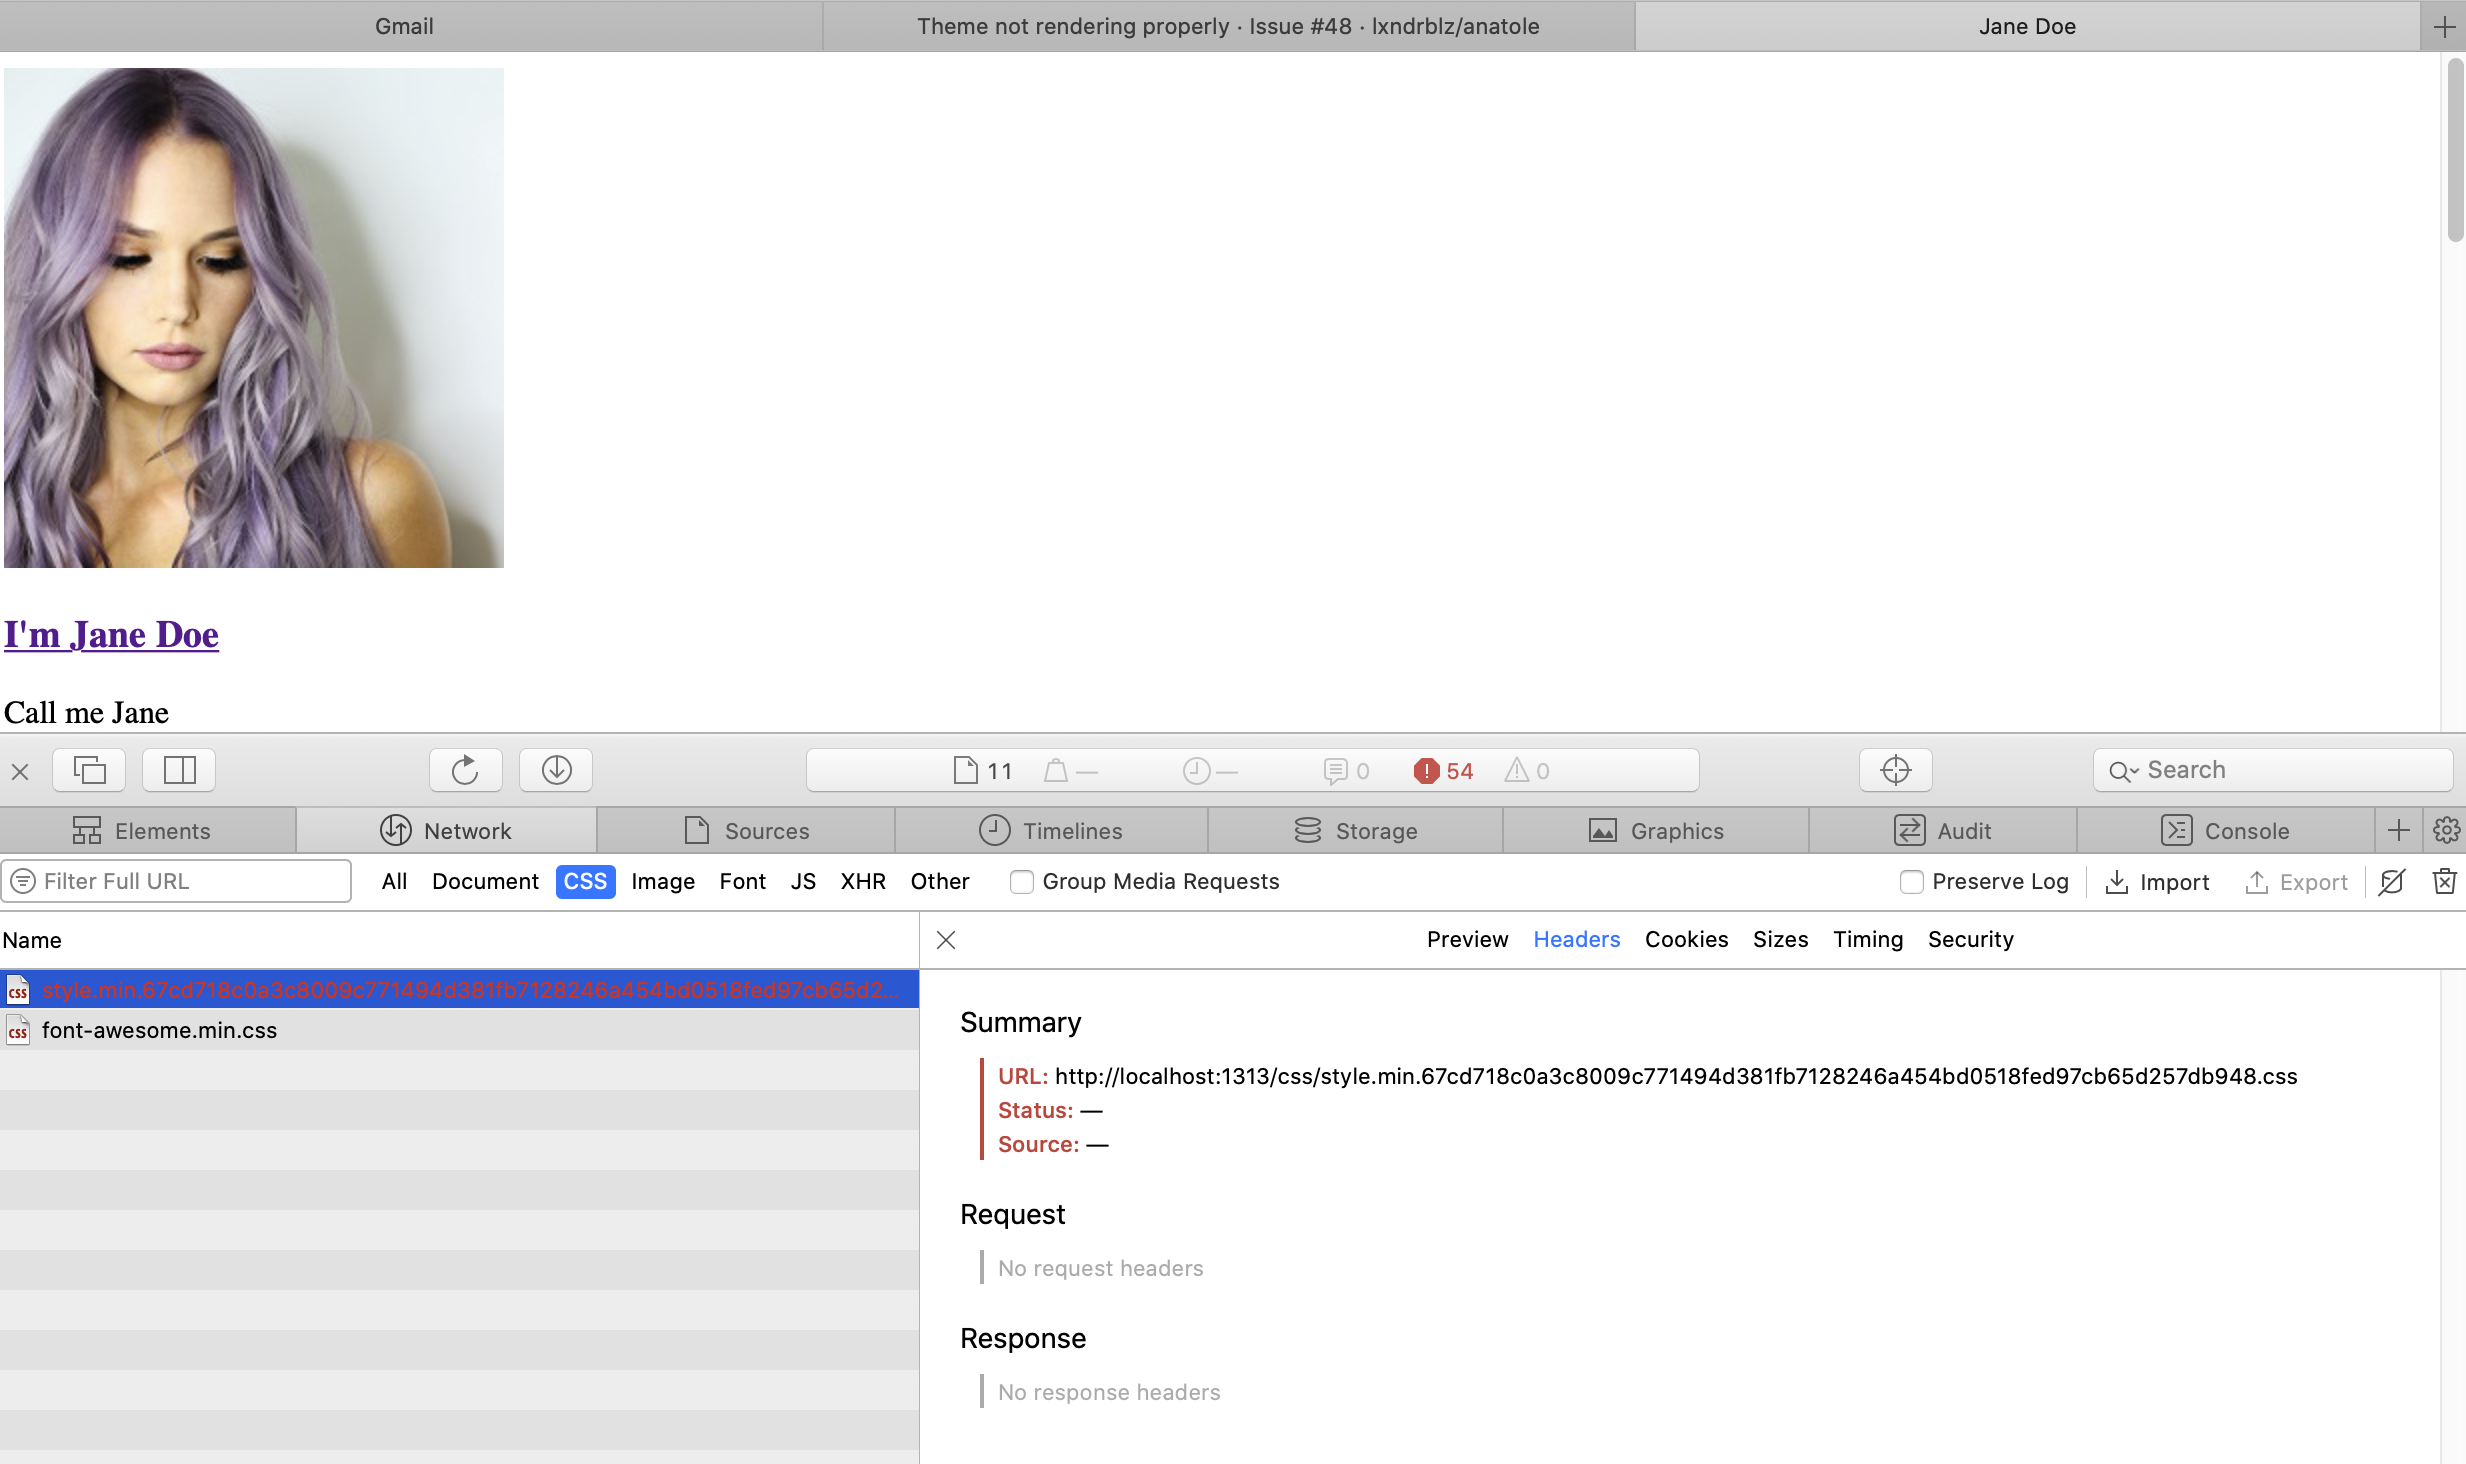This screenshot has height=1464, width=2466.
Task: Click the inspector Search field
Action: coord(2272,770)
